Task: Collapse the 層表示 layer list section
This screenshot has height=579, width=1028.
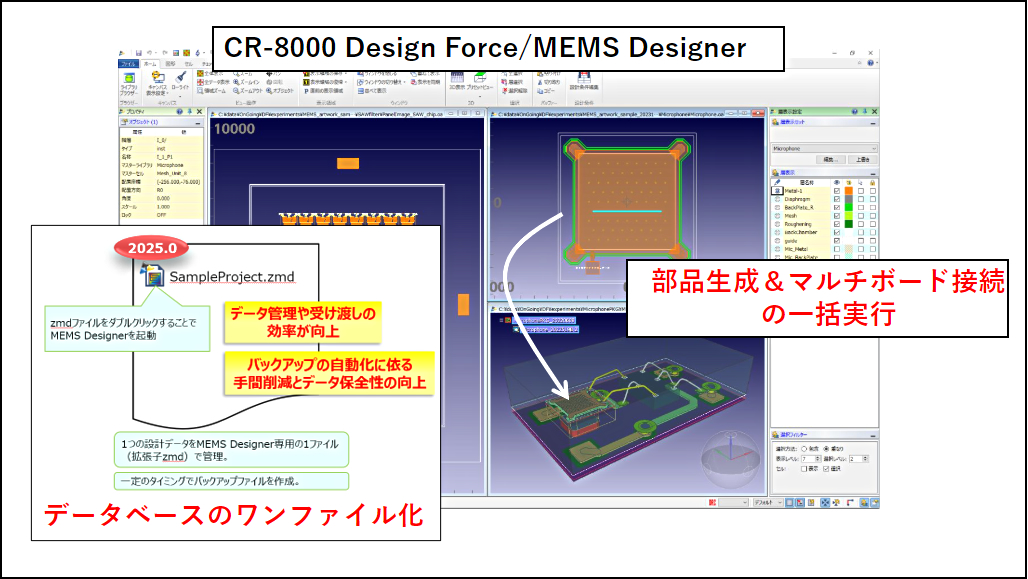Action: pos(873,172)
